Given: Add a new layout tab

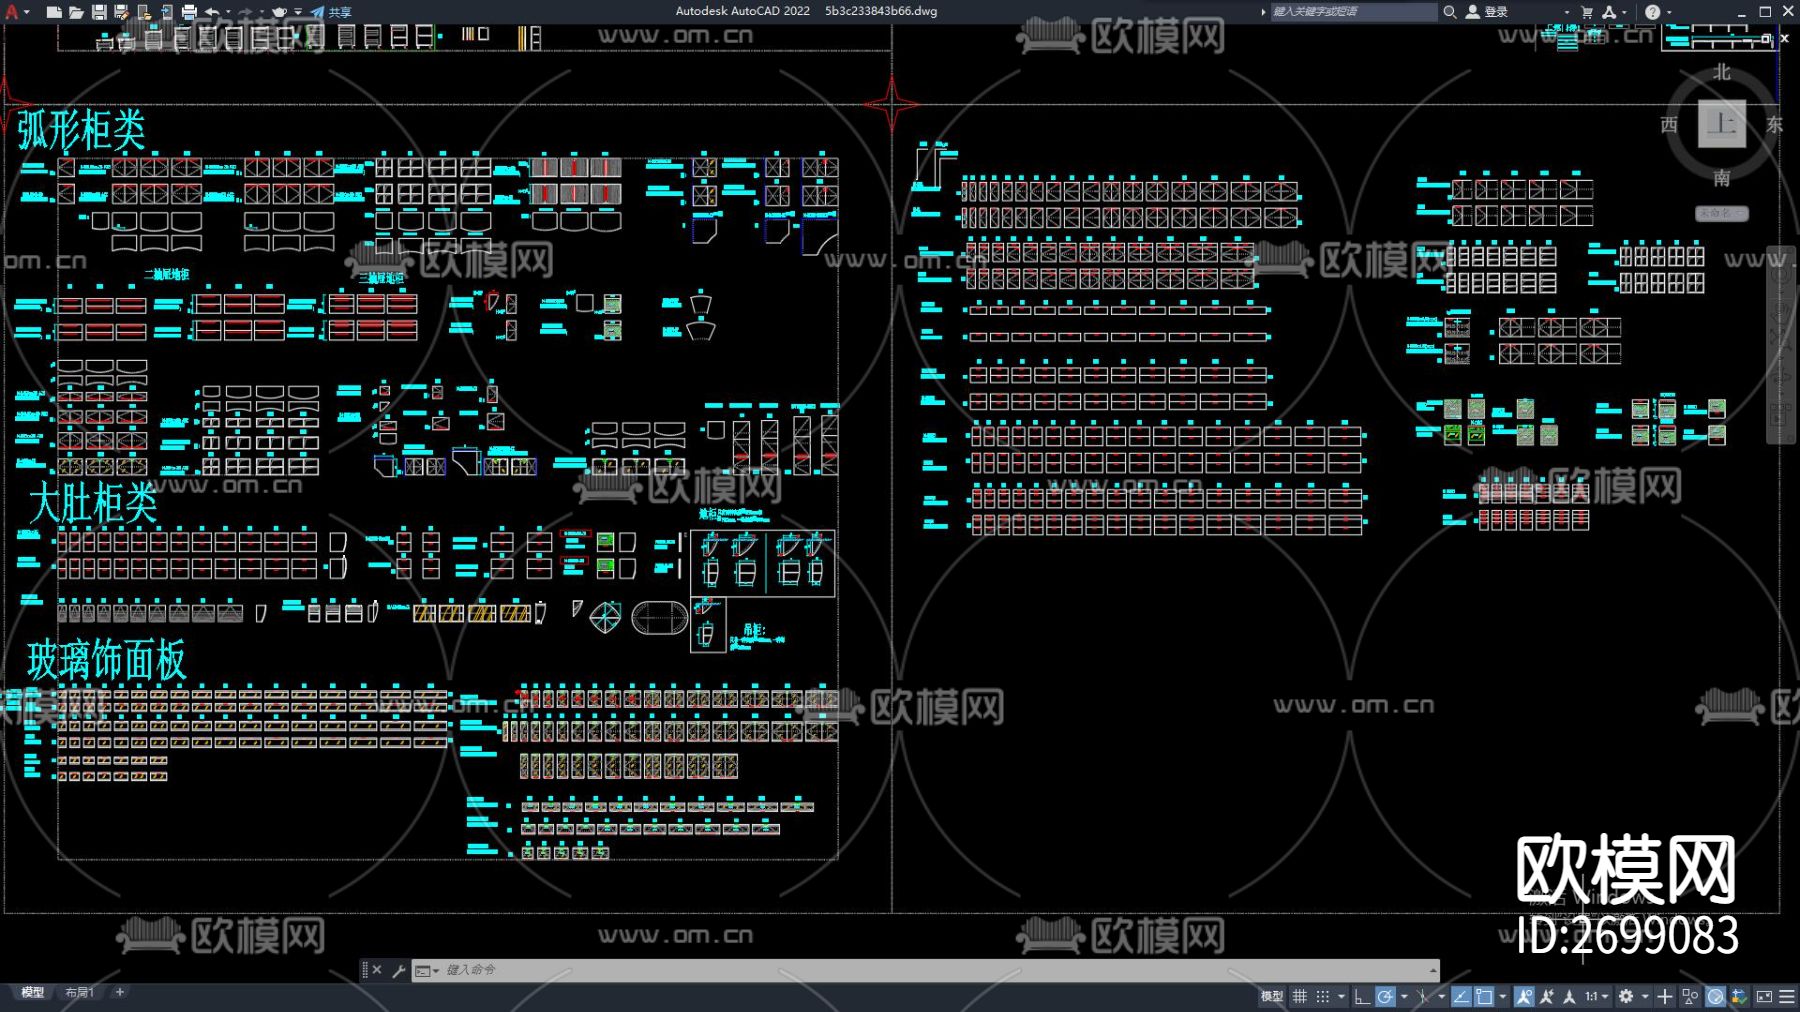Looking at the screenshot, I should [x=120, y=993].
